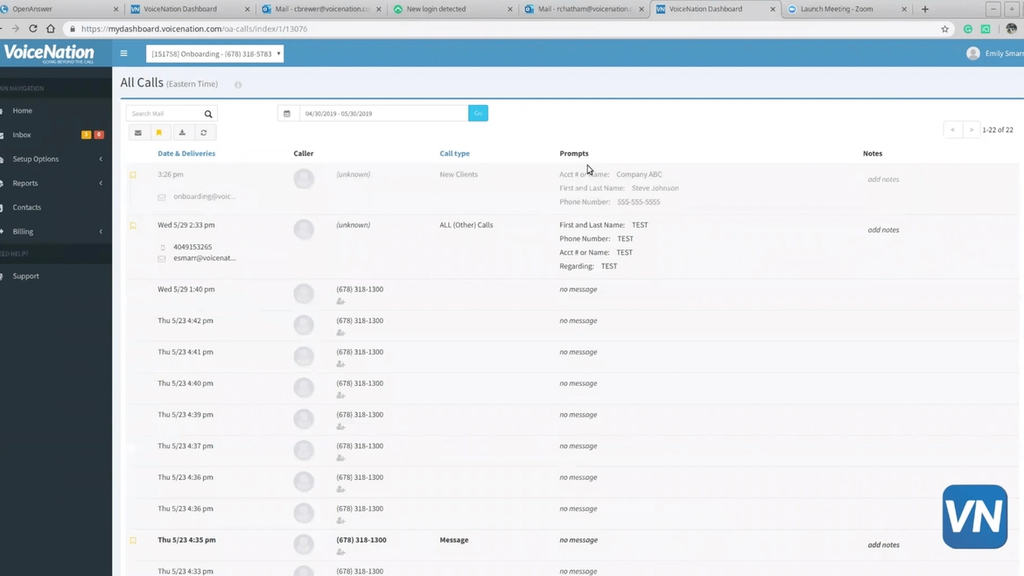Viewport: 1024px width, 576px height.
Task: Click caller avatar for the 3:26 pm call
Action: tap(304, 178)
